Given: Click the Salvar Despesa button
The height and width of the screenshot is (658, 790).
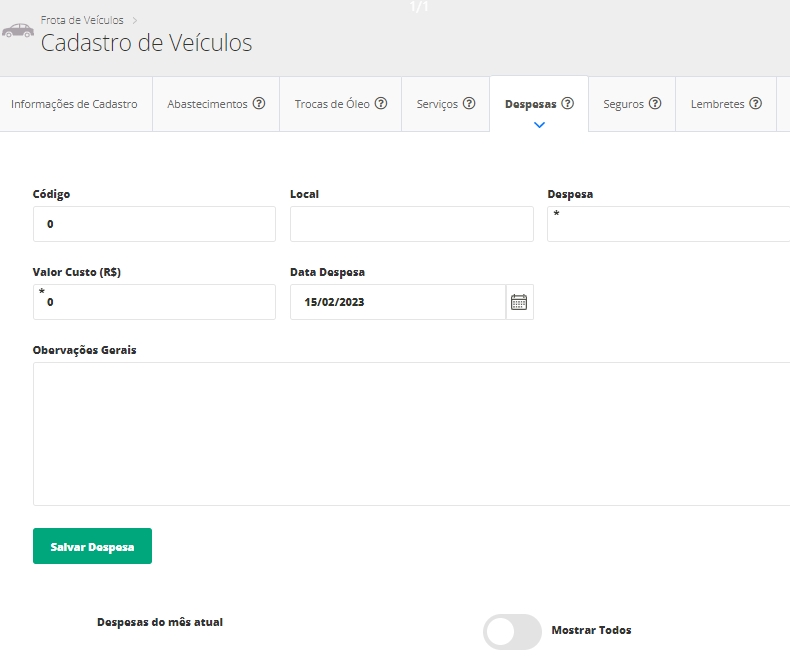Looking at the screenshot, I should click(92, 546).
